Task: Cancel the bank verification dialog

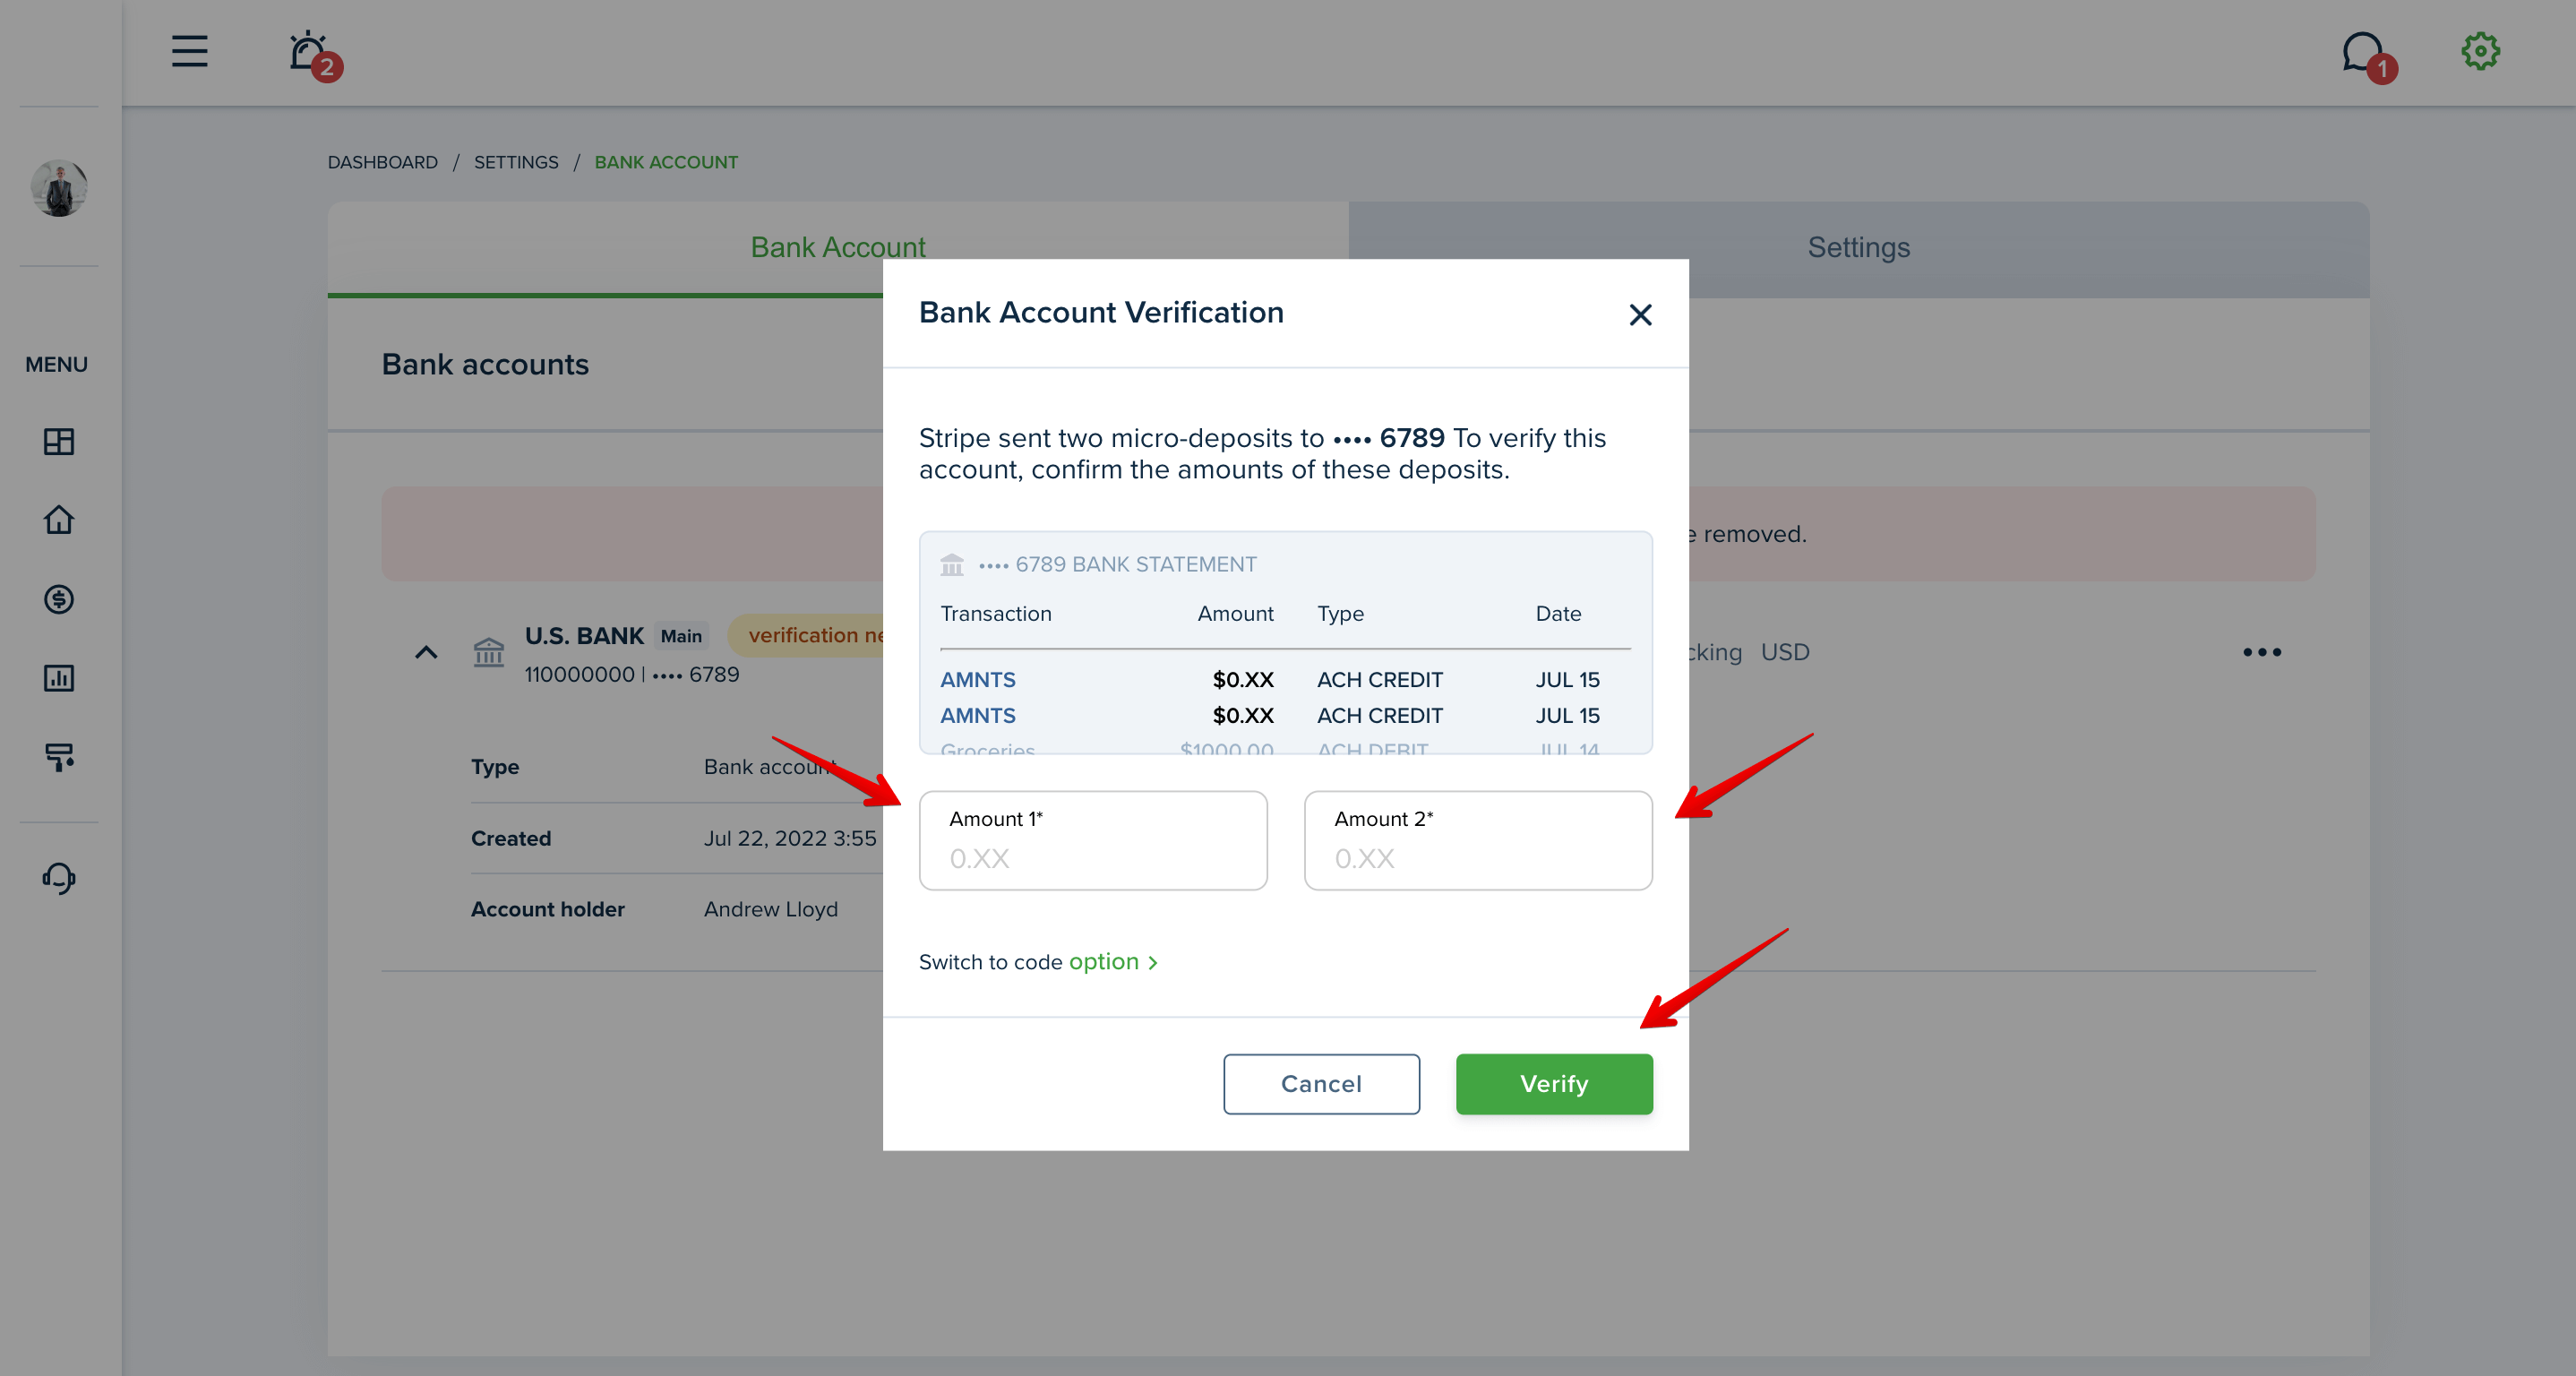Action: pos(1321,1084)
